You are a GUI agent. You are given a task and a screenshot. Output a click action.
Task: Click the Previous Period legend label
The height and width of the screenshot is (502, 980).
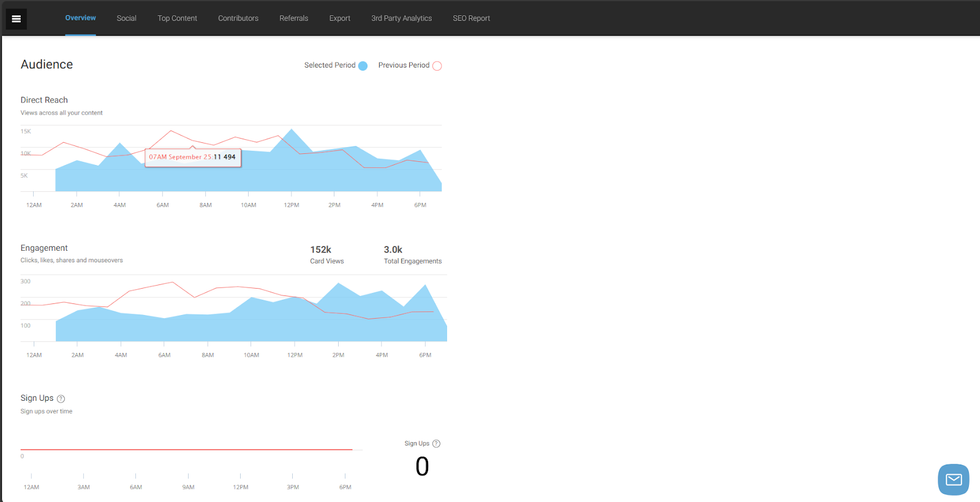(403, 66)
